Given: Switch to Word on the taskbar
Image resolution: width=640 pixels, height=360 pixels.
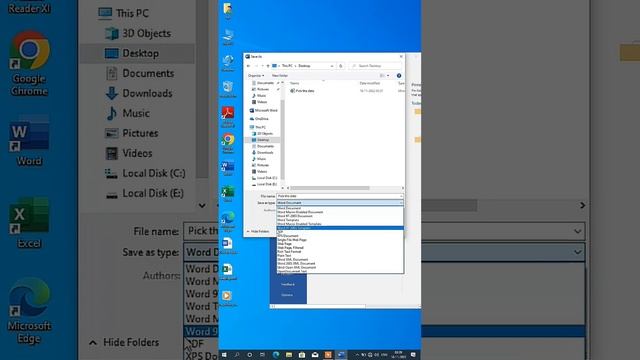Looking at the screenshot, I should tap(341, 355).
